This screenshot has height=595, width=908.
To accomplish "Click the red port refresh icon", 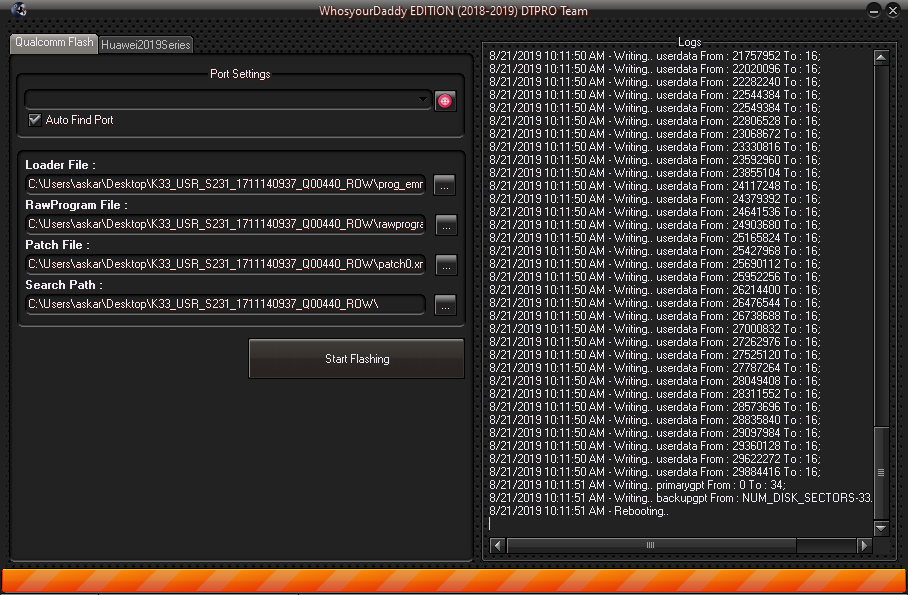I will point(445,101).
